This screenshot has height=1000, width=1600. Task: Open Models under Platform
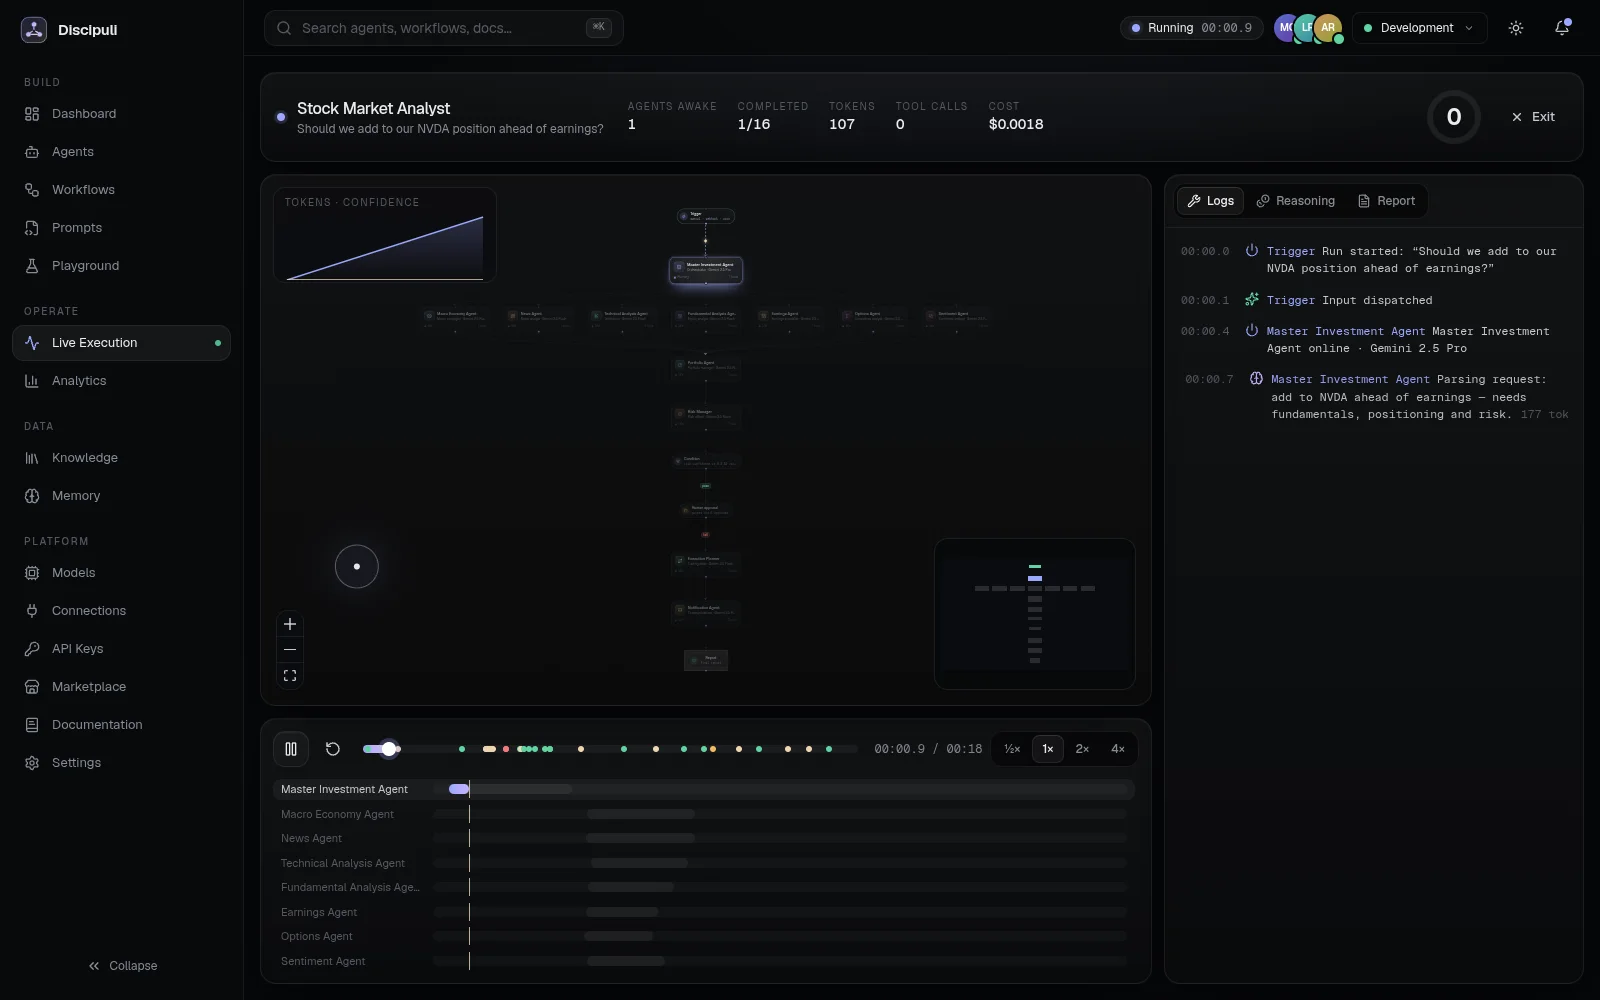121,573
